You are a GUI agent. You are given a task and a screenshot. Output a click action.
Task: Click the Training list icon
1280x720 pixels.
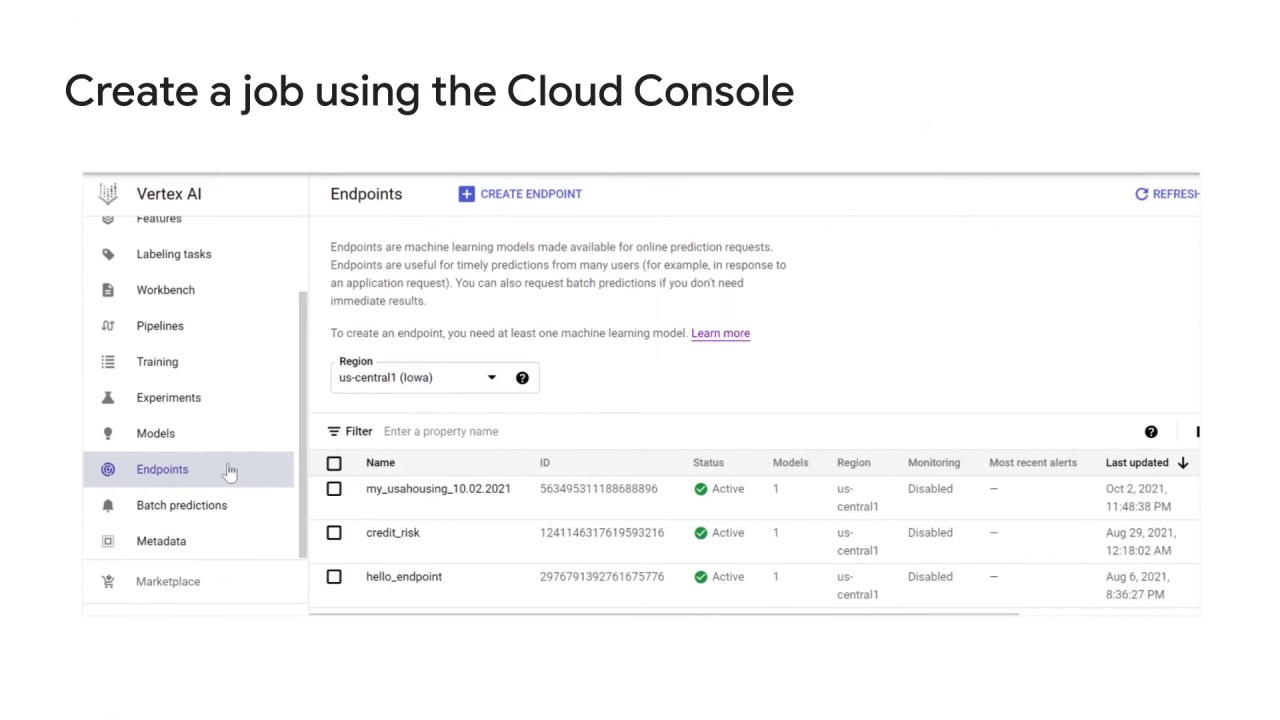(108, 362)
